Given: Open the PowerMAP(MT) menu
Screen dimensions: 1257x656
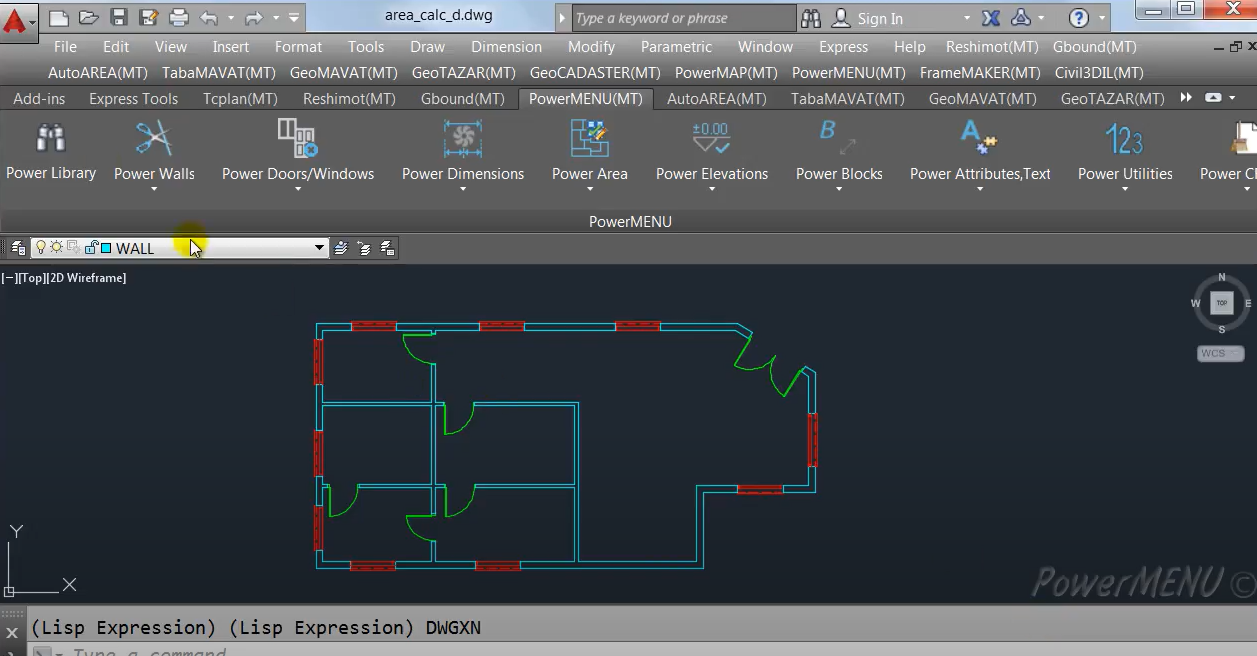Looking at the screenshot, I should click(726, 72).
